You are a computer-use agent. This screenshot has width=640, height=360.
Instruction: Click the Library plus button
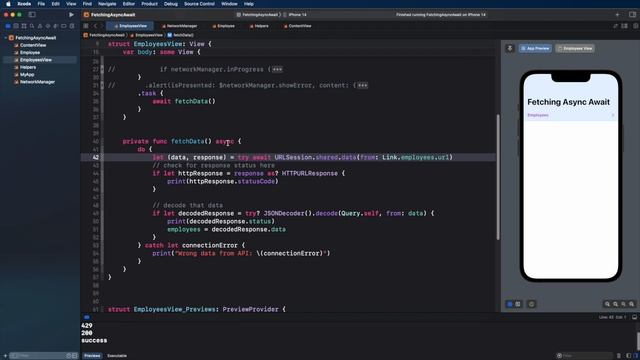click(617, 15)
